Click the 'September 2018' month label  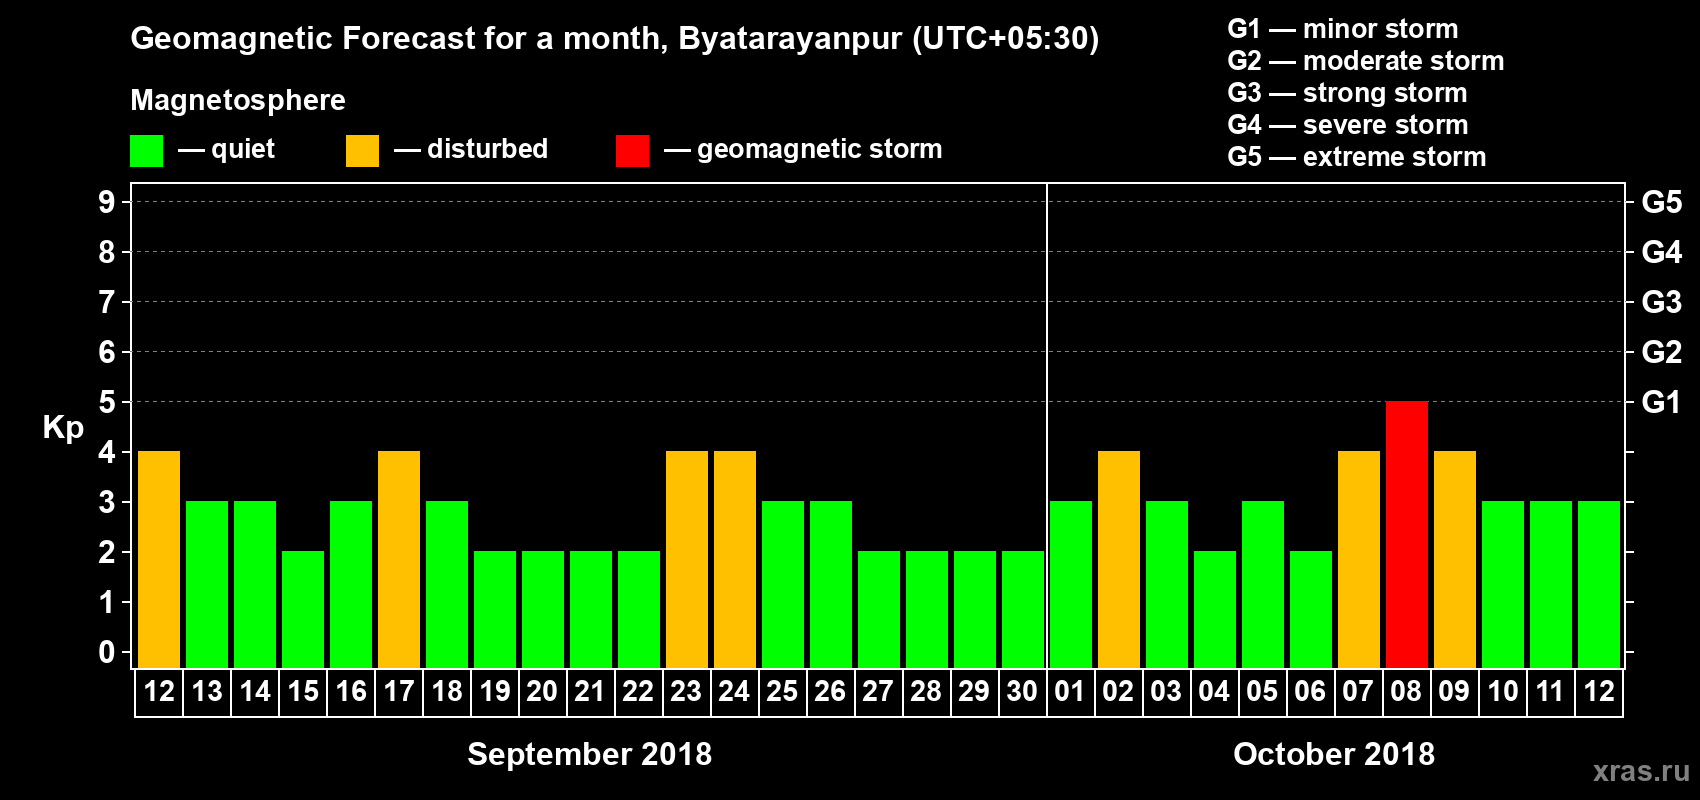point(590,754)
